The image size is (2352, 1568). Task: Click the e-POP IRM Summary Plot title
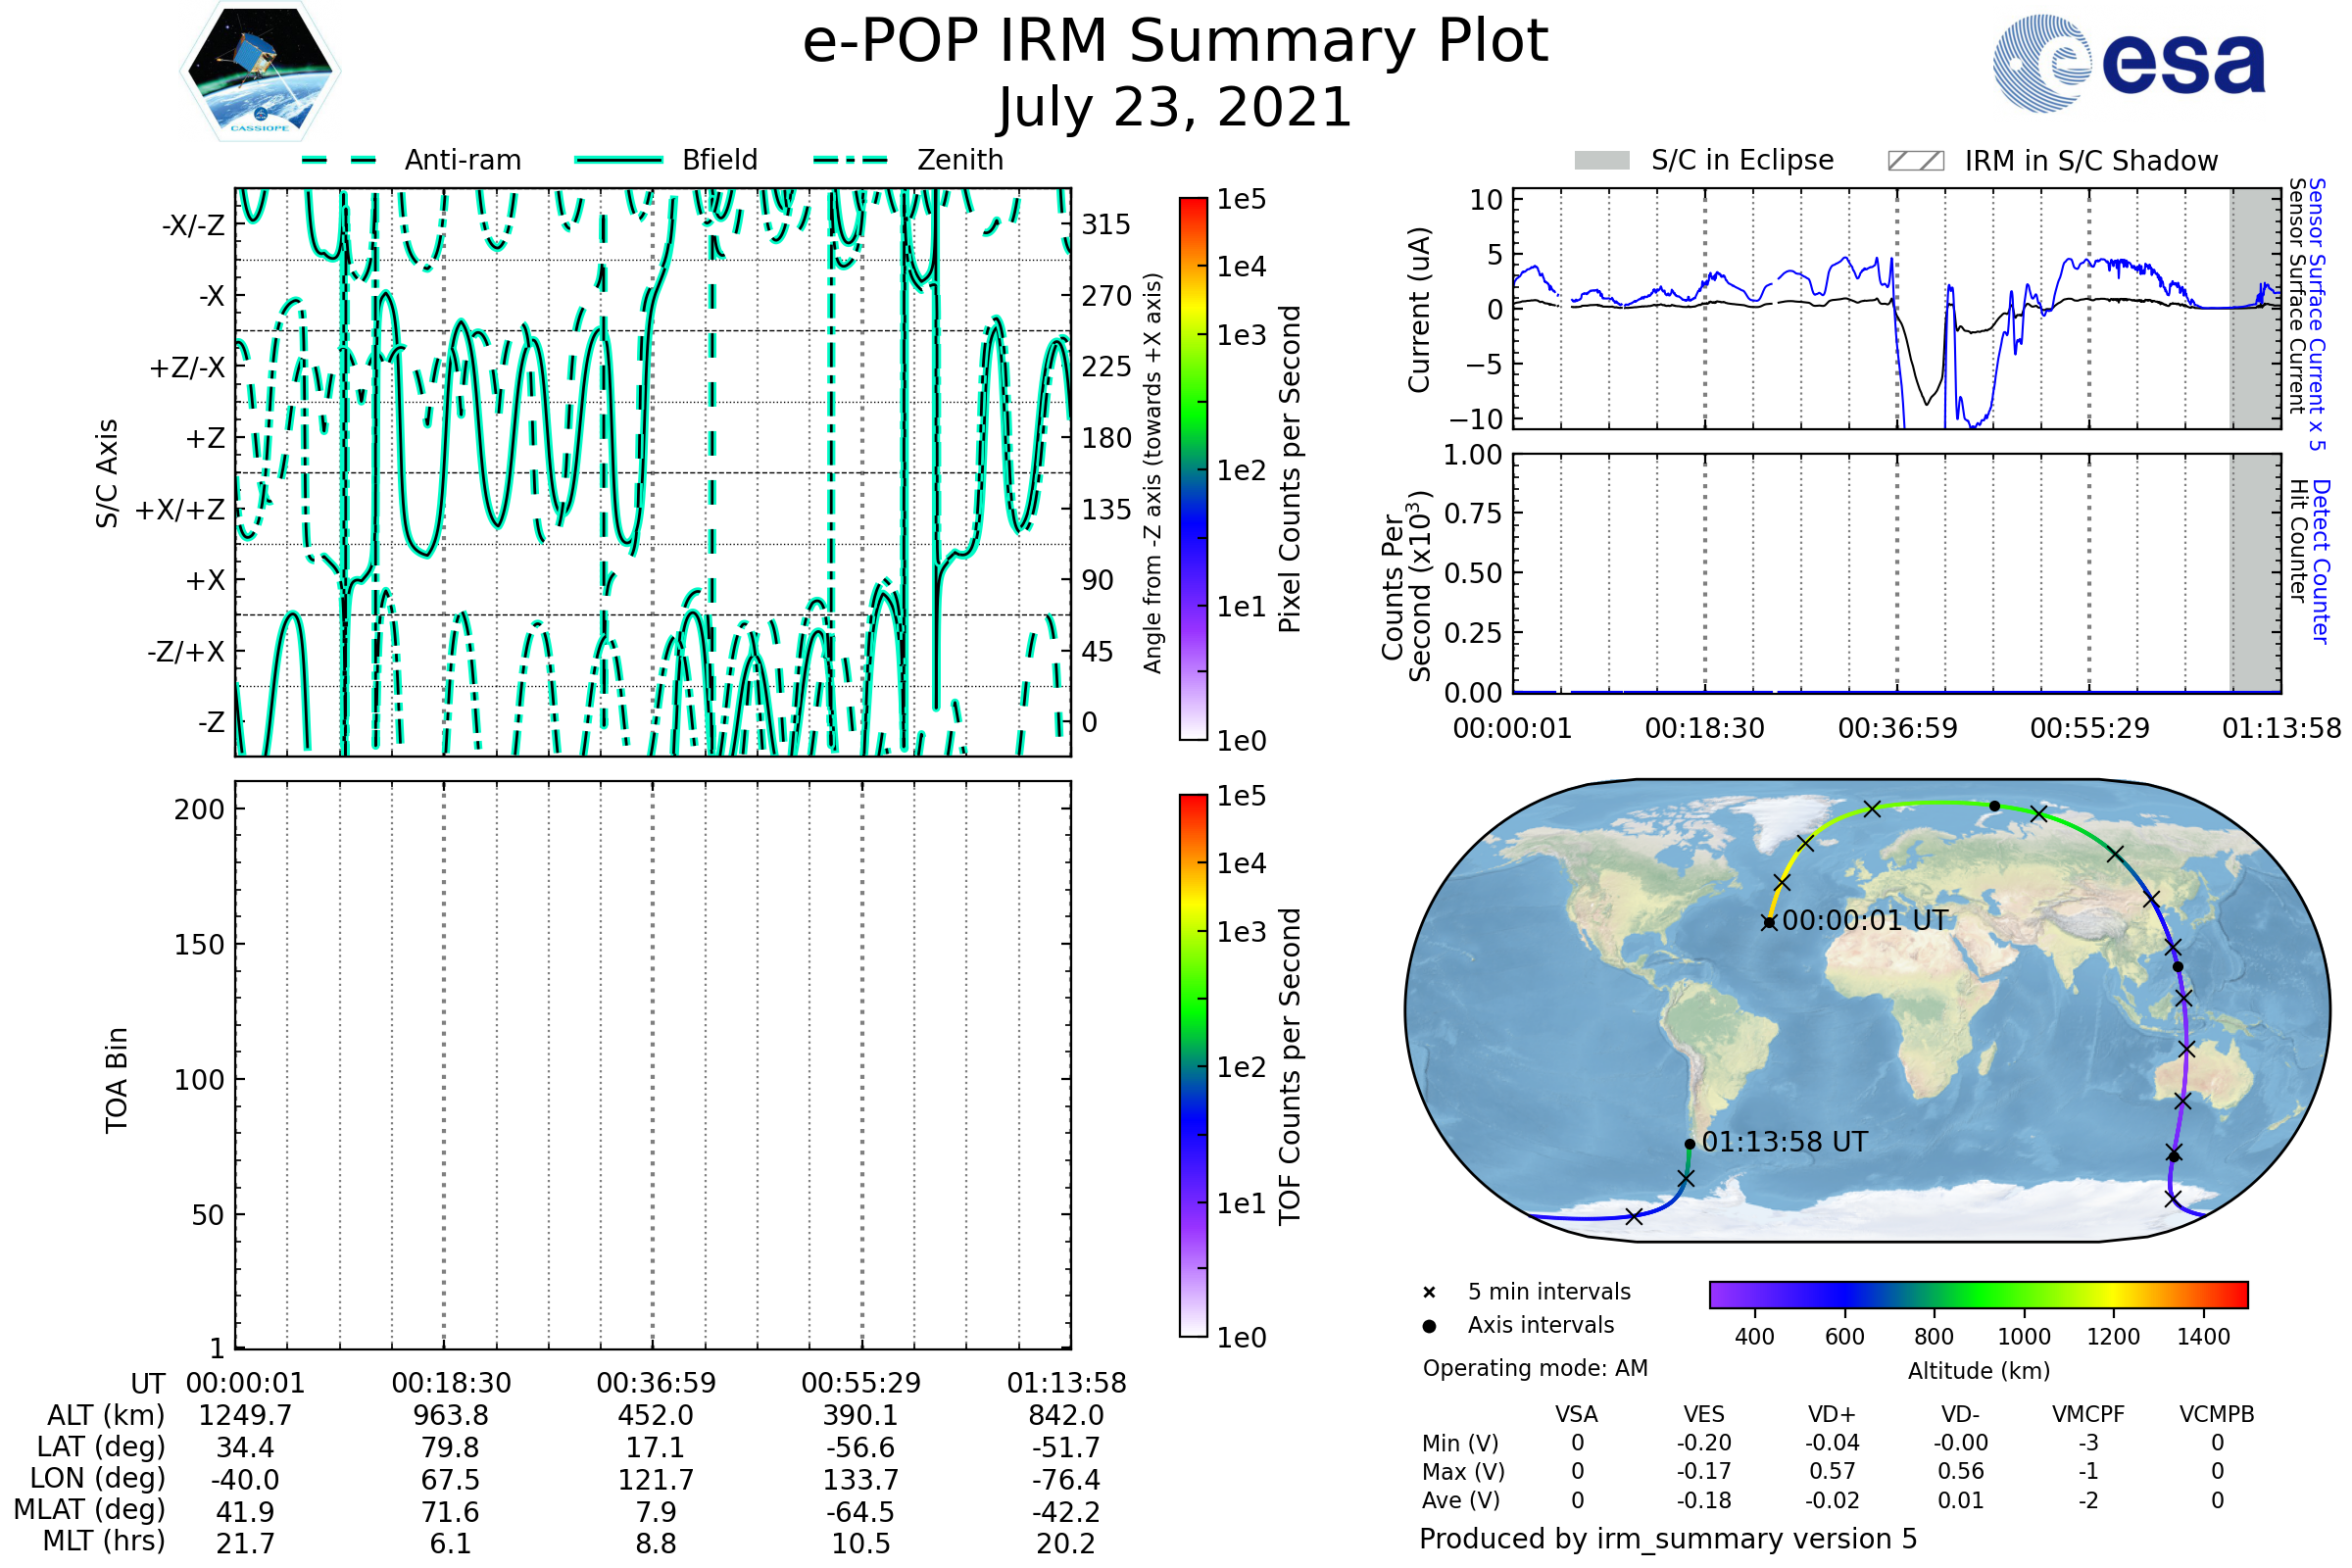(x=1175, y=42)
